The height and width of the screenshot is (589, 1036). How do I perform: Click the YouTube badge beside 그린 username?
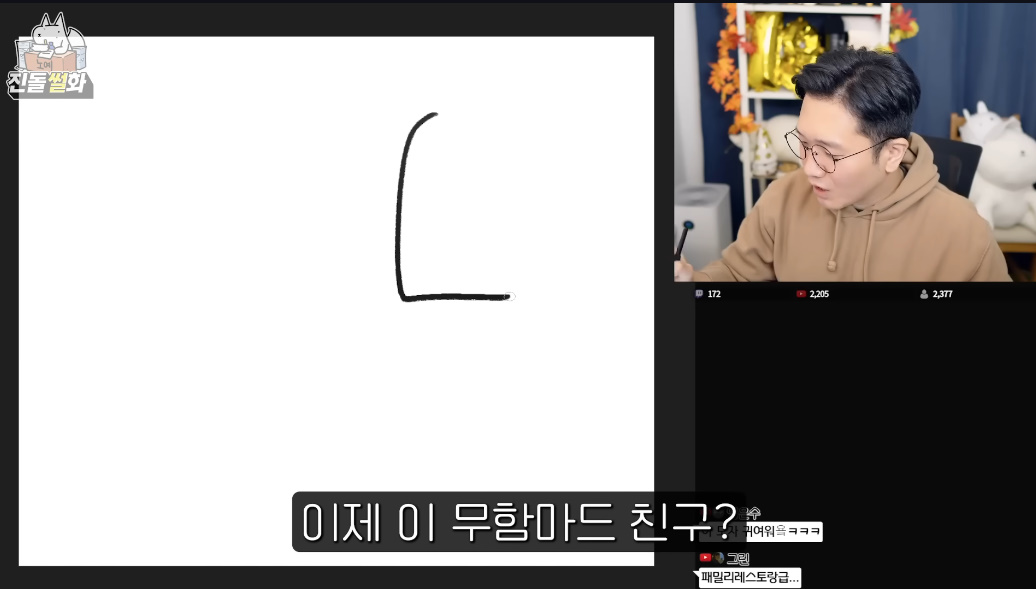(705, 558)
